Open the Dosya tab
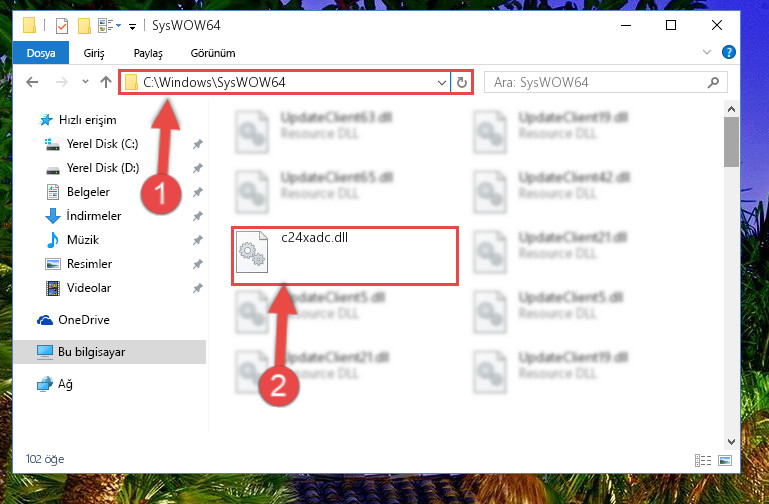Image resolution: width=769 pixels, height=504 pixels. (41, 53)
